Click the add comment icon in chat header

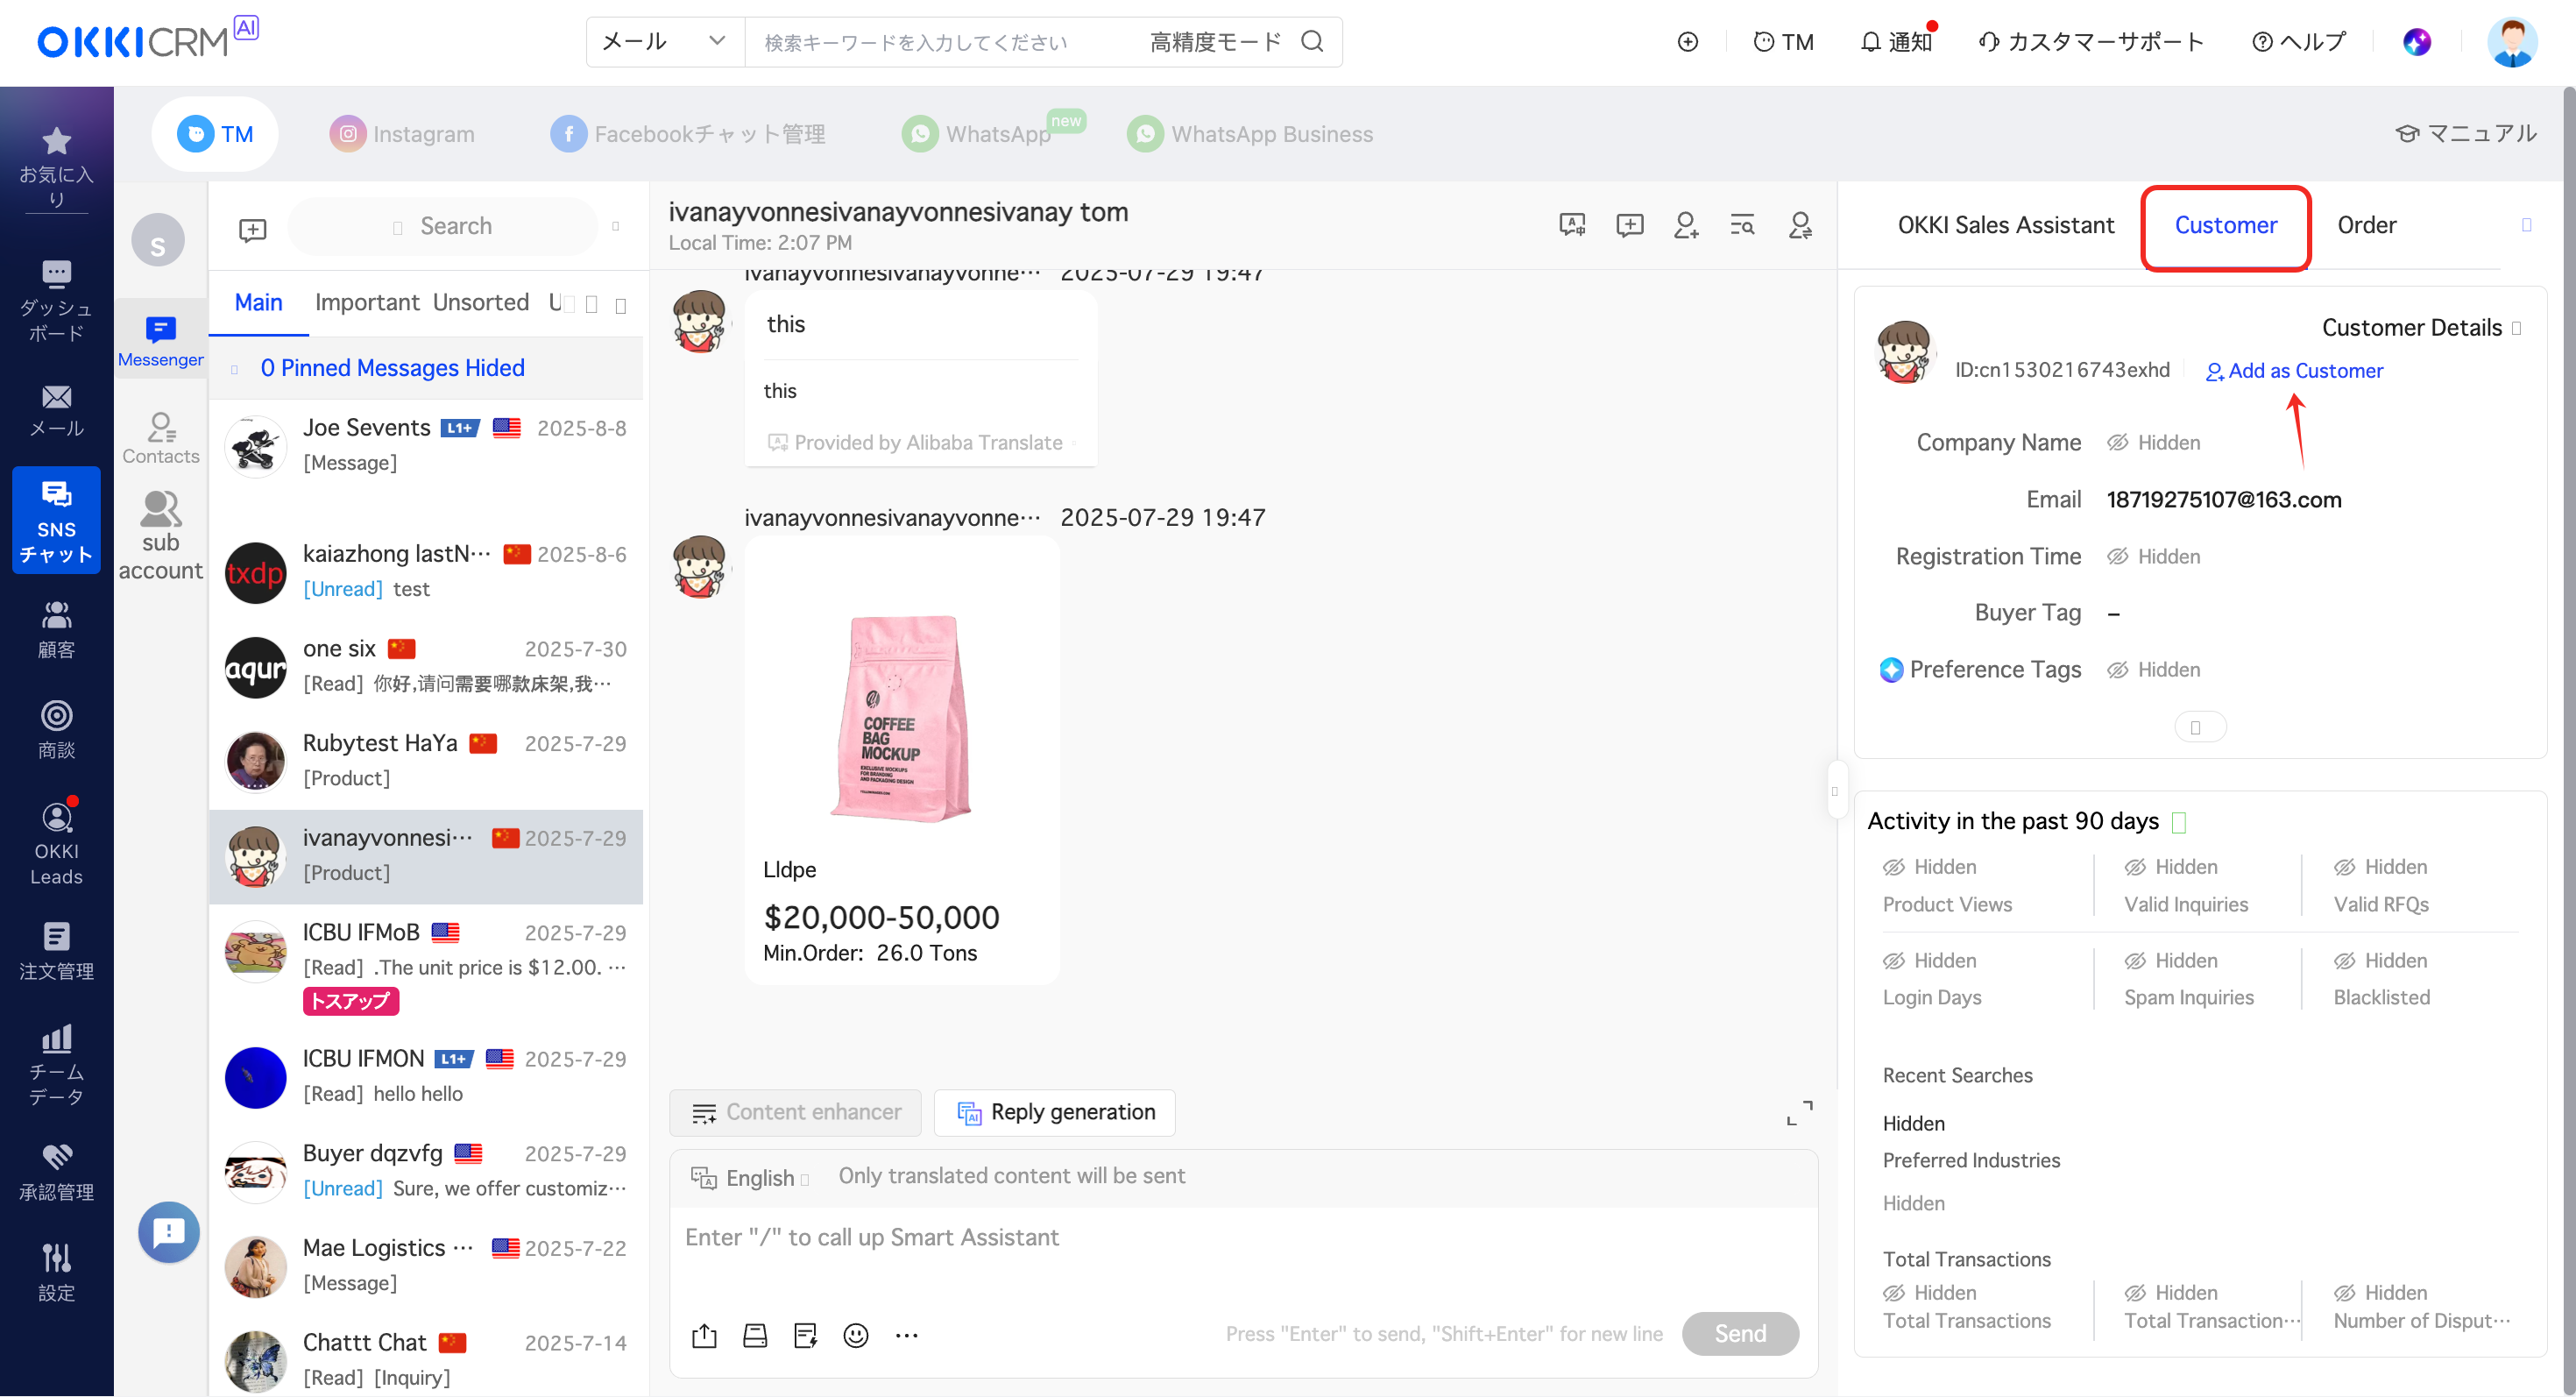(x=1629, y=225)
